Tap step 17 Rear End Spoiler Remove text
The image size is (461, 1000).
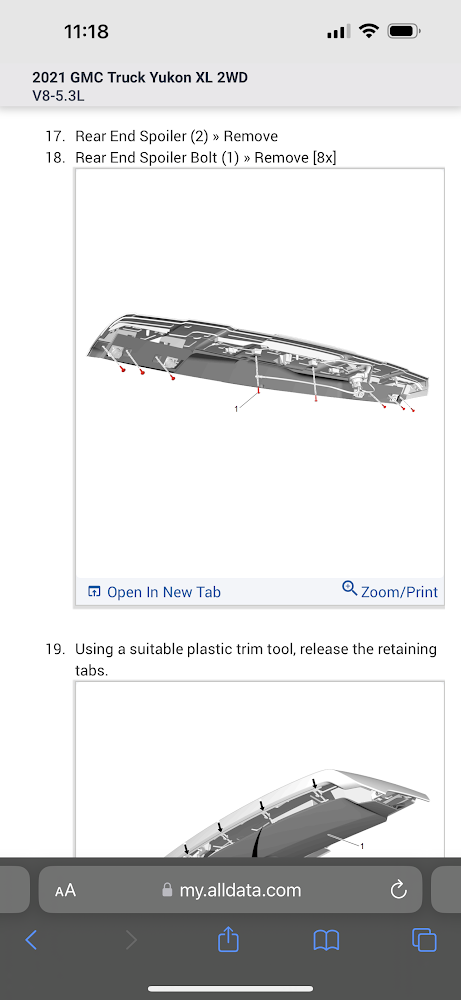177,136
